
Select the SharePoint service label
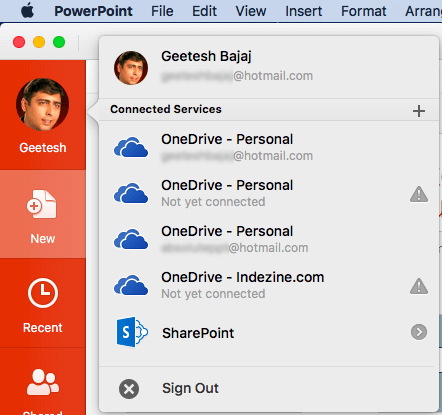click(198, 333)
